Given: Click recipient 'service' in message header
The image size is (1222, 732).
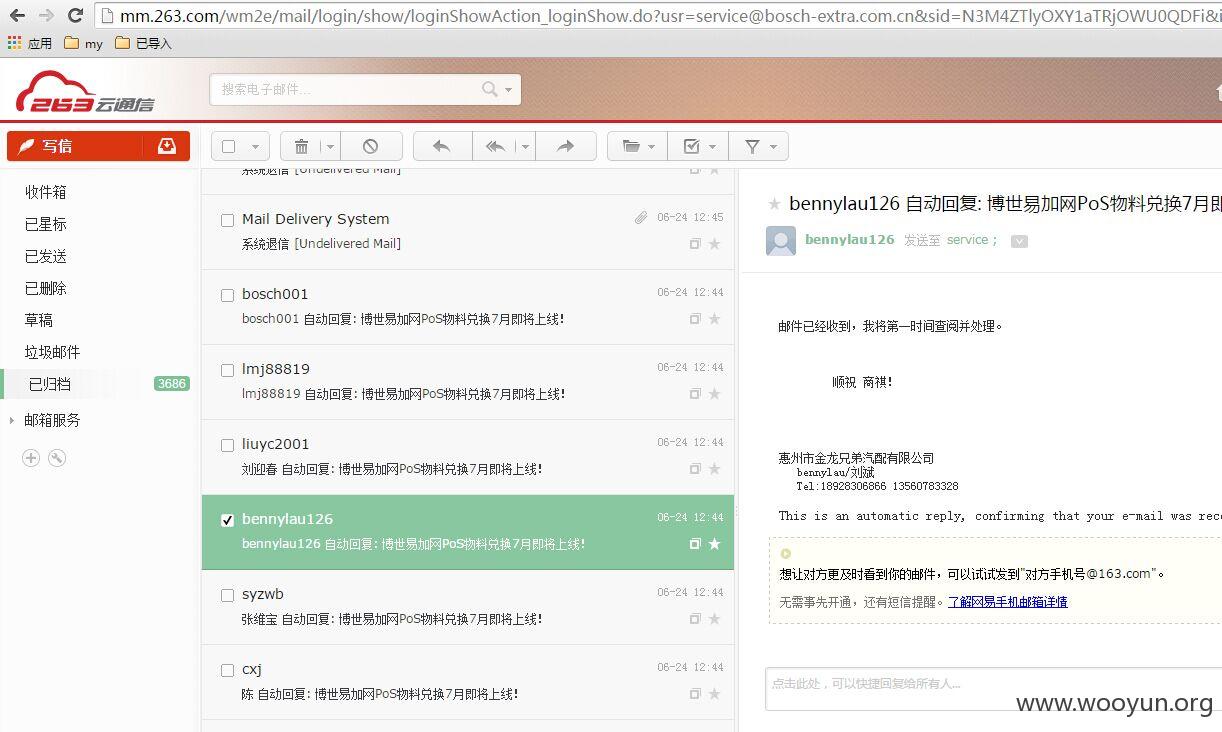Looking at the screenshot, I should [967, 240].
